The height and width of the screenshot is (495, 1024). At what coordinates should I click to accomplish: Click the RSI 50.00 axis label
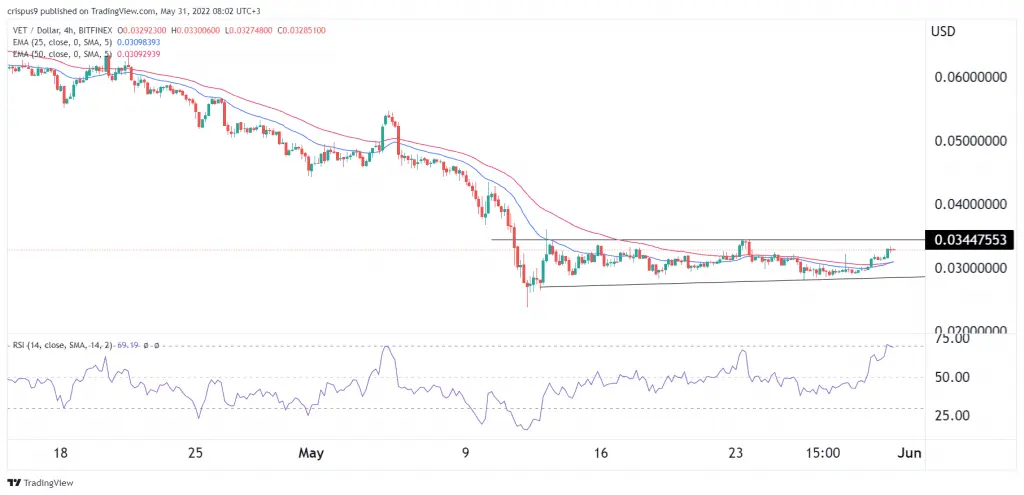950,377
